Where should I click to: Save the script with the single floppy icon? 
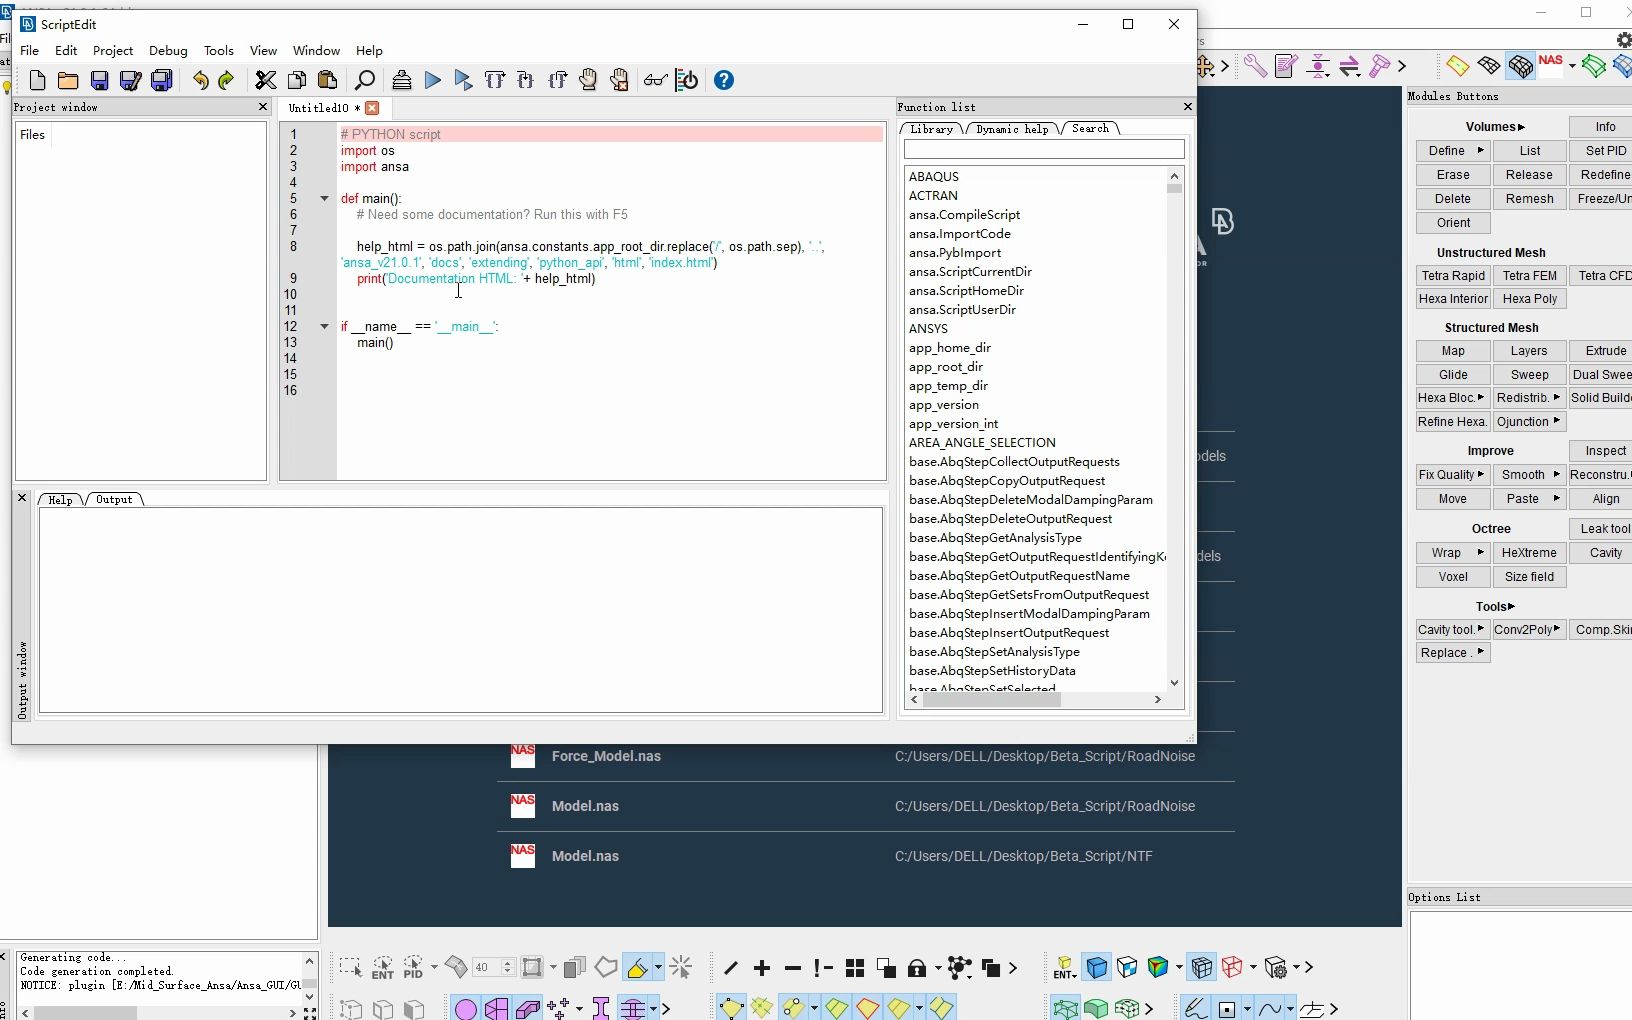99,80
